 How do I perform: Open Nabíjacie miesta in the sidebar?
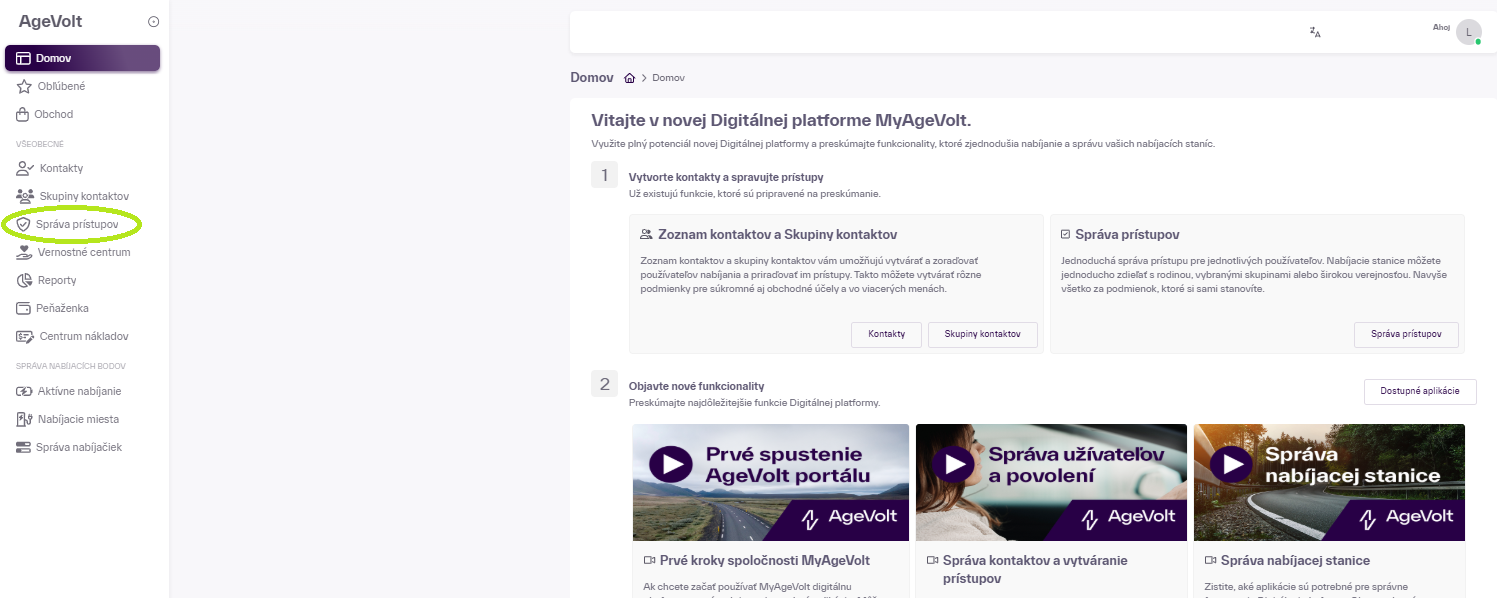pos(82,419)
